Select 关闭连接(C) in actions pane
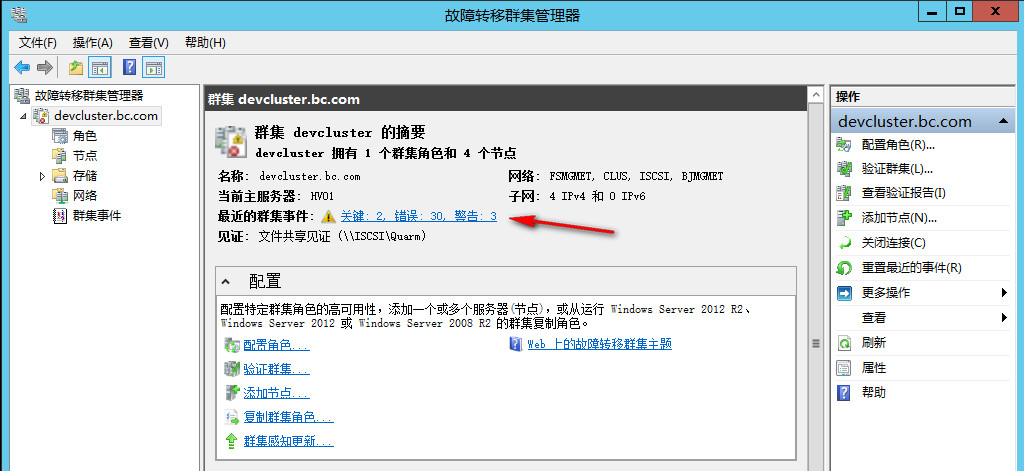 tap(893, 243)
